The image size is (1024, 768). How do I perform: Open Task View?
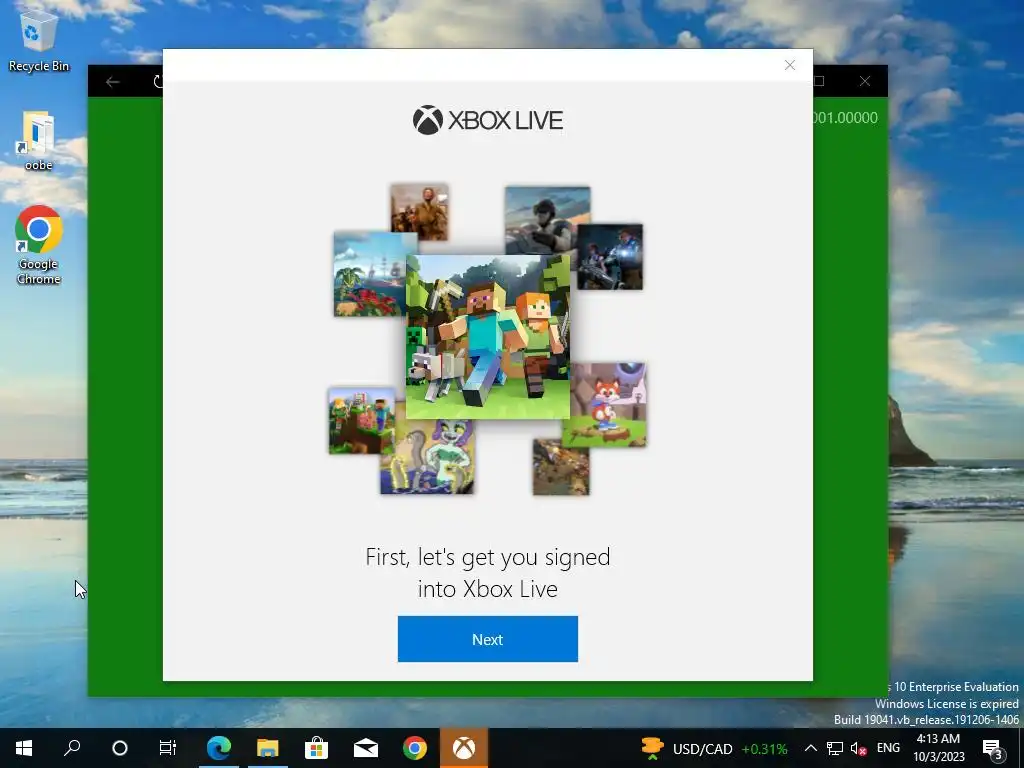pyautogui.click(x=168, y=748)
